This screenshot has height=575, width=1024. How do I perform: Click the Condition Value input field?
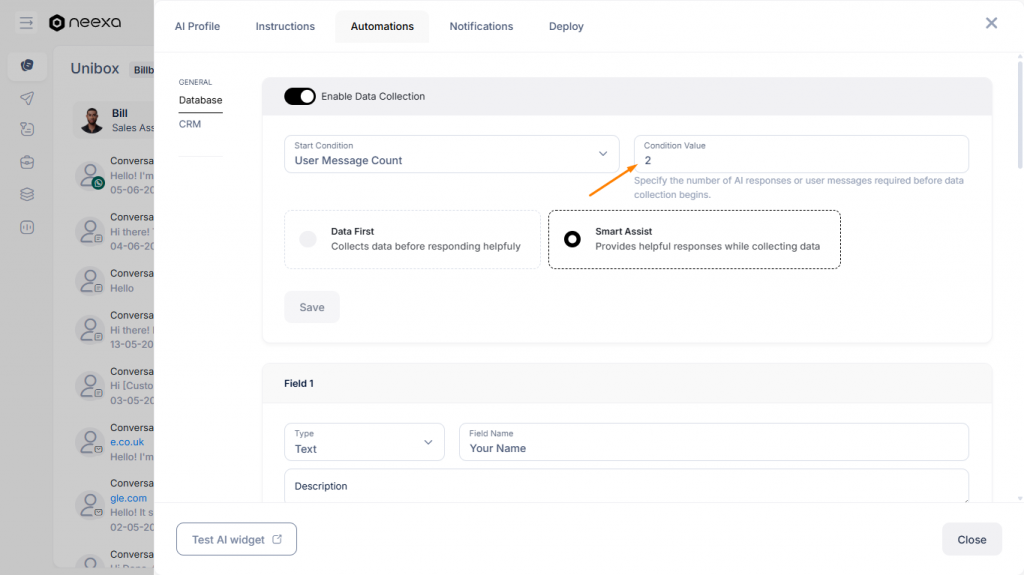point(800,160)
